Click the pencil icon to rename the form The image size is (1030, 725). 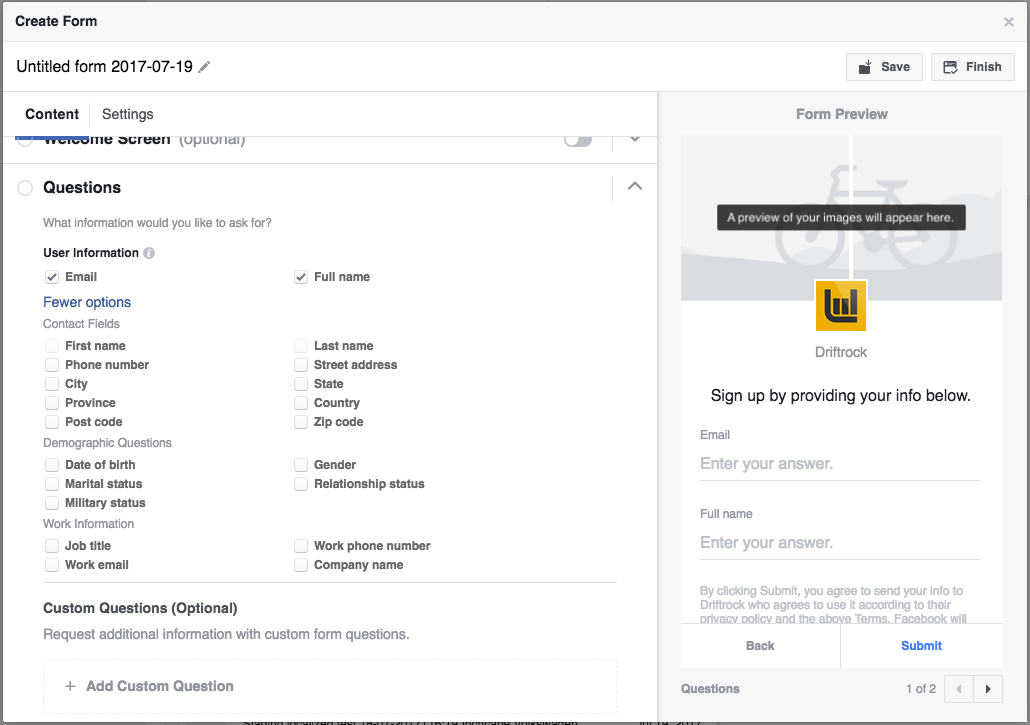point(205,66)
